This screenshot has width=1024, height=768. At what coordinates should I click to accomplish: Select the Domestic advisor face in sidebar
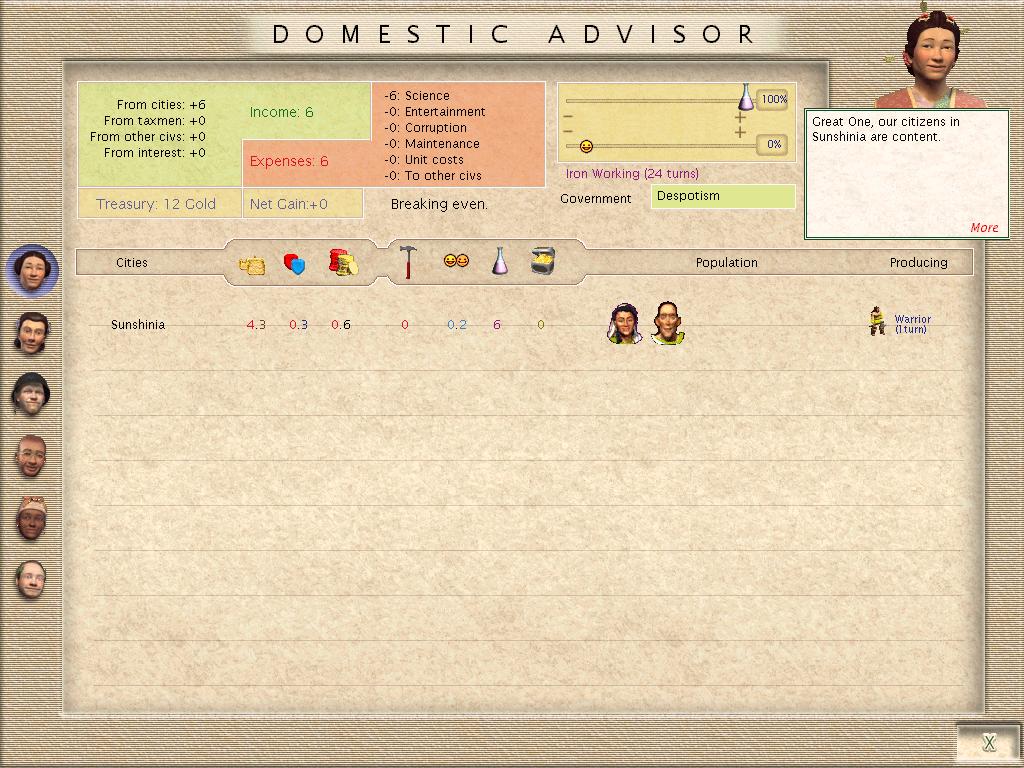32,271
